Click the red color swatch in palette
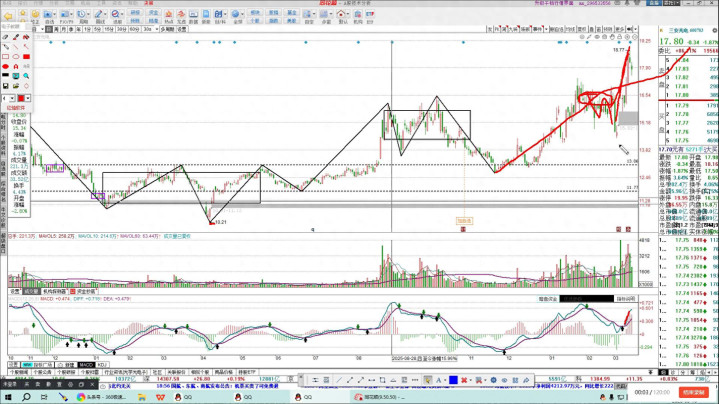This screenshot has width=719, height=404. point(20,98)
